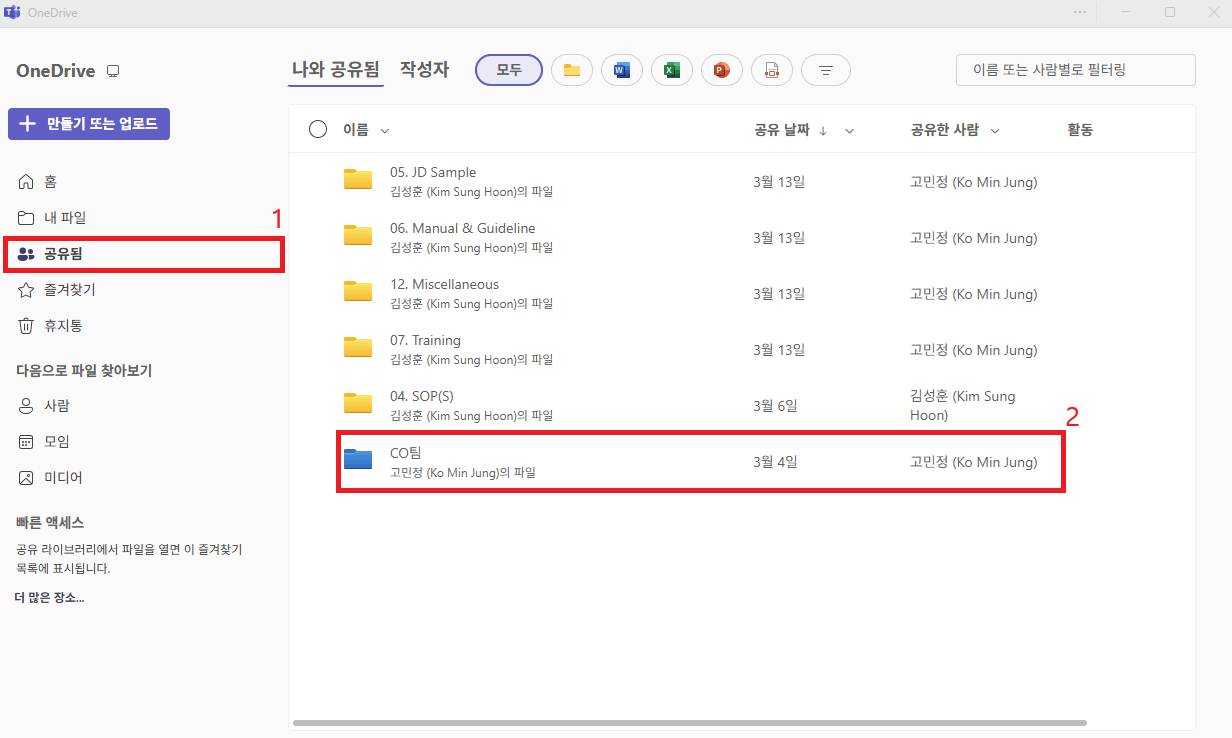Viewport: 1232px width, 738px height.
Task: Click 3월 4일 date in CO팀 row
Action: click(x=775, y=462)
